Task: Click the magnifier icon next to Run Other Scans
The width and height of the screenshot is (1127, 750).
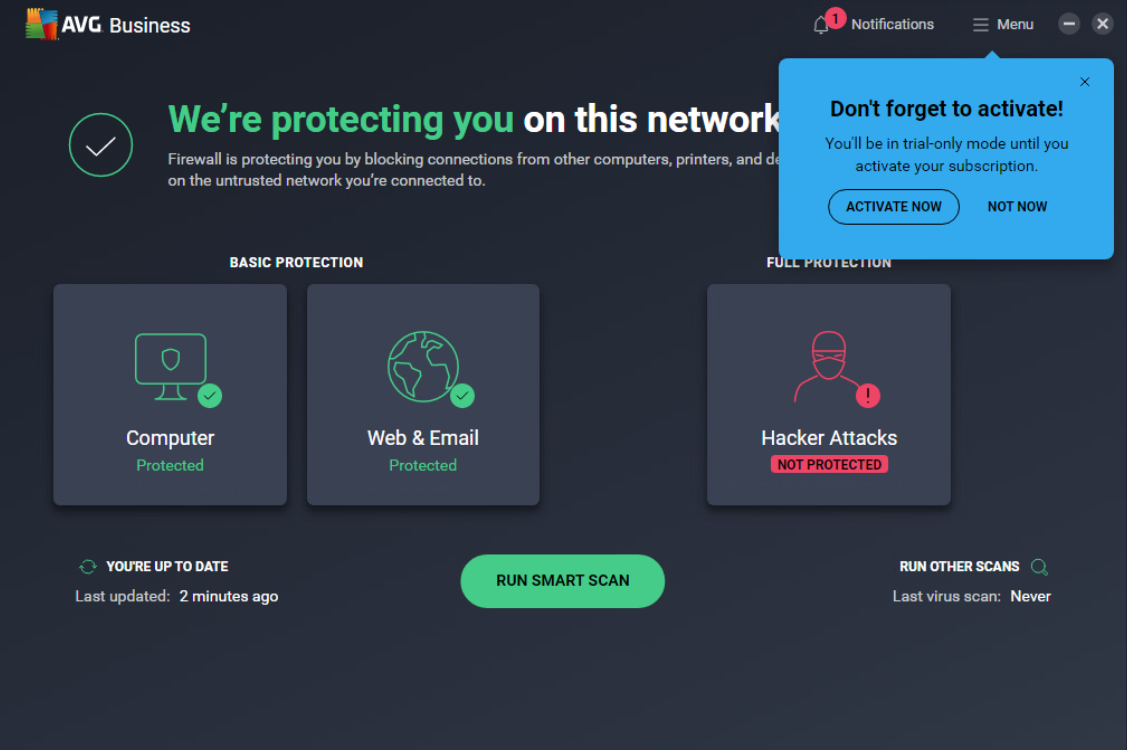Action: (1039, 566)
